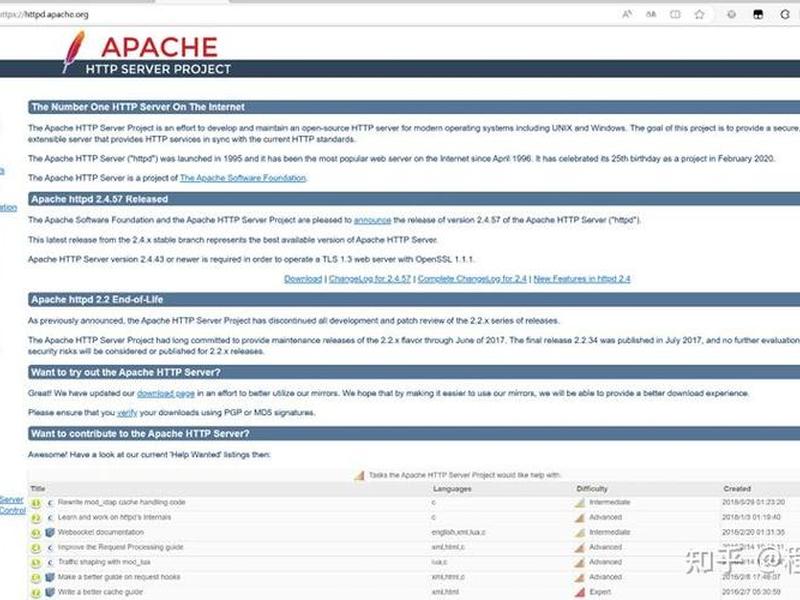Open the 'download page' link
The image size is (800, 600).
pos(166,393)
